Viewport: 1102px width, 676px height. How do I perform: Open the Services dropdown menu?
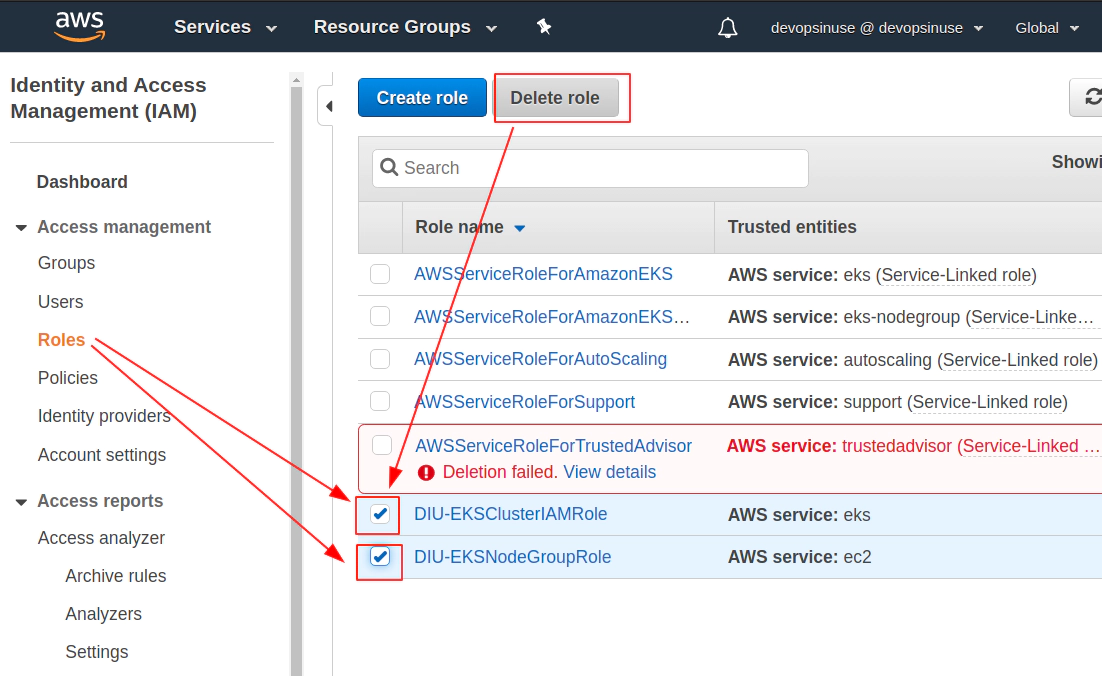click(225, 27)
